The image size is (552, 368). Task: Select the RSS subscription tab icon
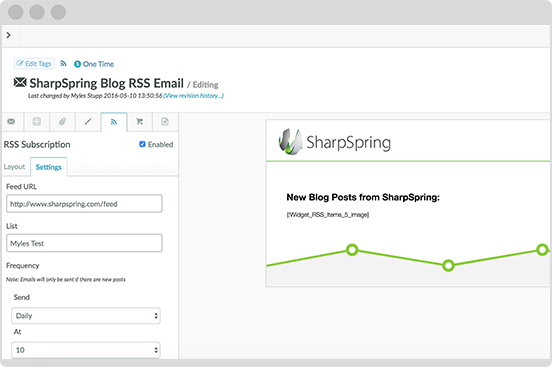(114, 122)
